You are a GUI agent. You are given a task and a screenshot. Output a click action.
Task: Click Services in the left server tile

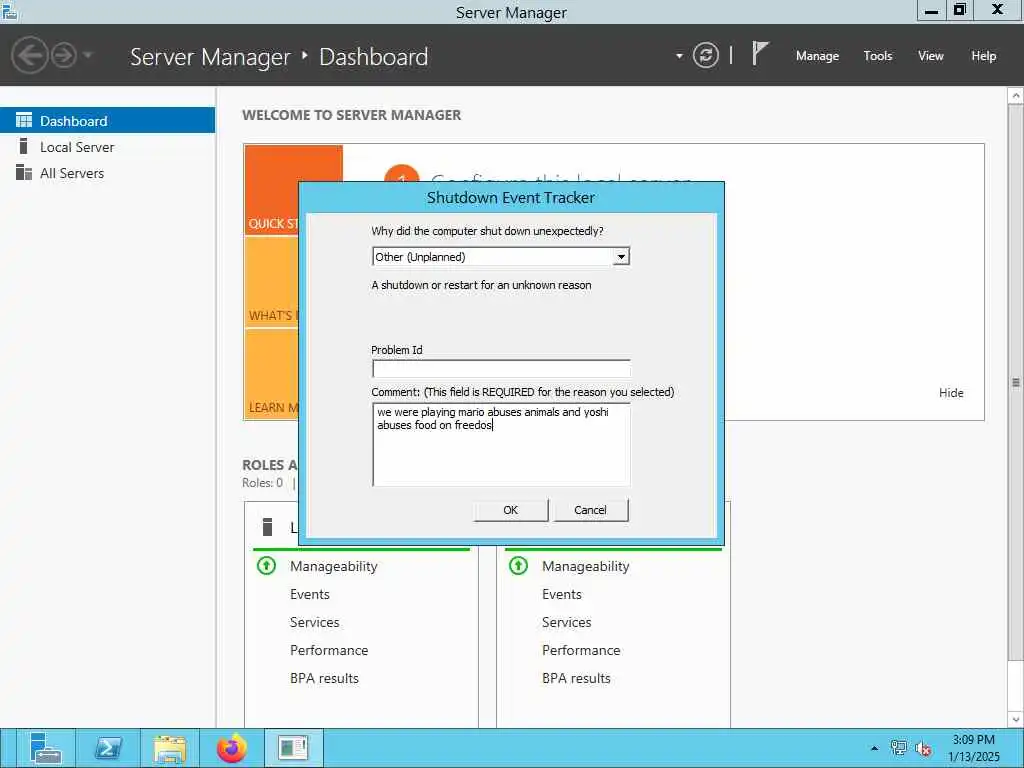[x=315, y=622]
